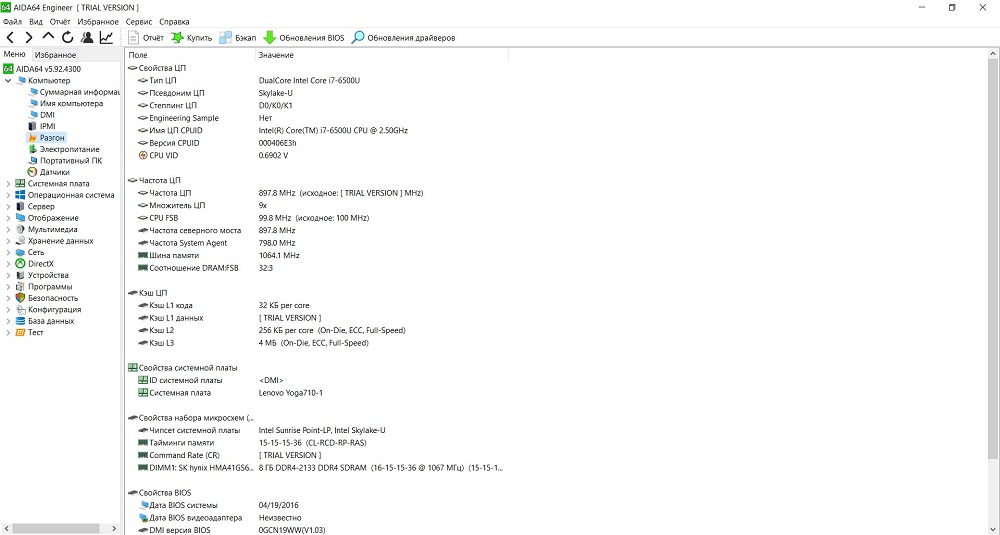Click the vertical scrollbar of the details pane
Image resolution: width=1000 pixels, height=535 pixels.
pyautogui.click(x=994, y=258)
